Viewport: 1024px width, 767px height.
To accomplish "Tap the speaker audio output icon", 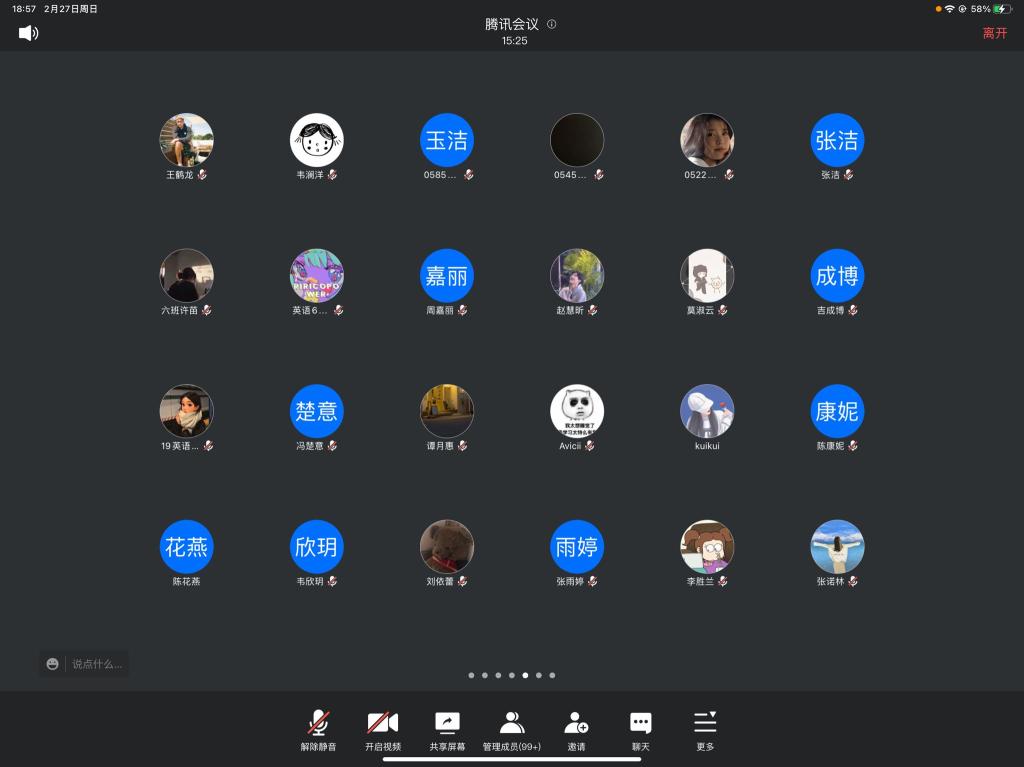I will click(x=28, y=33).
